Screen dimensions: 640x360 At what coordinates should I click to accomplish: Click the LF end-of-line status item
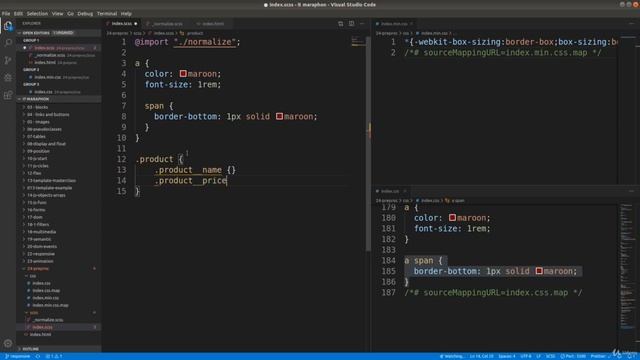tap(538, 356)
